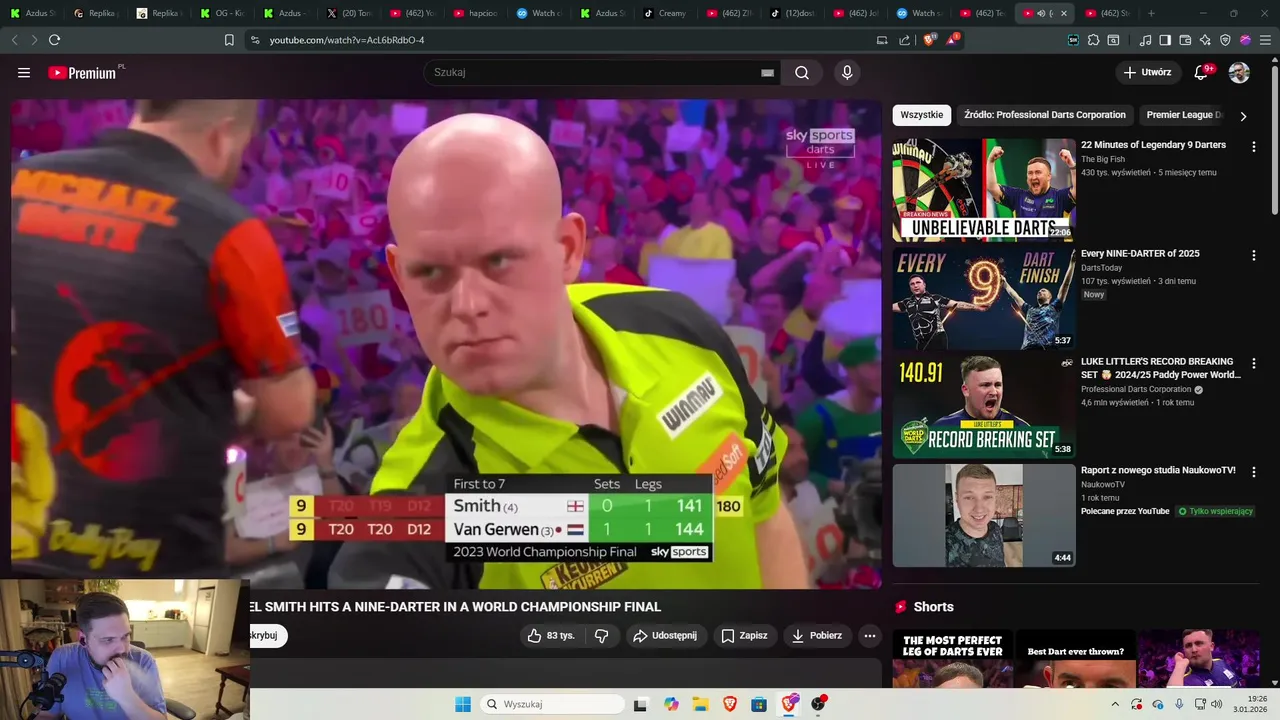Viewport: 1280px width, 720px height.
Task: Share this page via toolbar share icon
Action: (x=905, y=40)
